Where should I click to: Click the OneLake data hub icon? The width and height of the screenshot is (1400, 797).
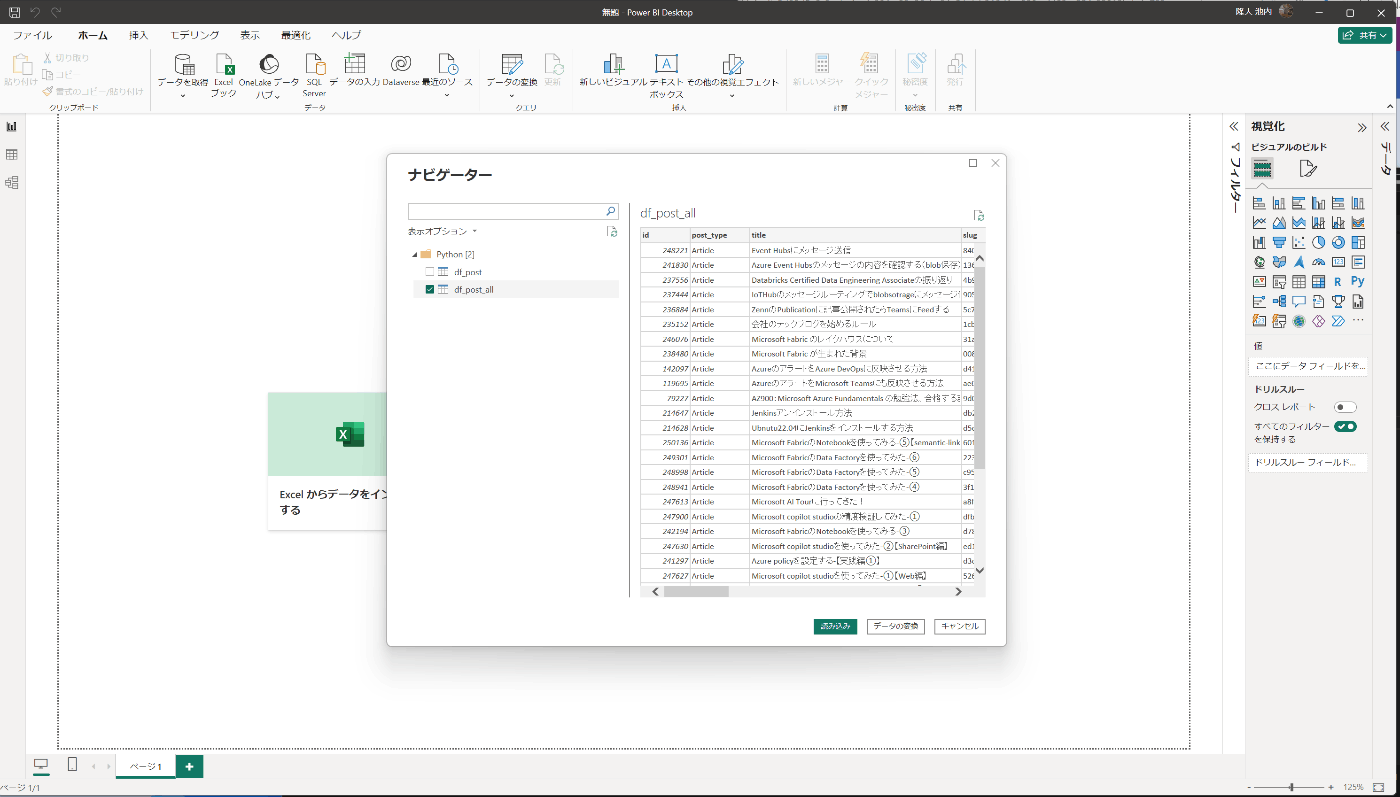(269, 64)
